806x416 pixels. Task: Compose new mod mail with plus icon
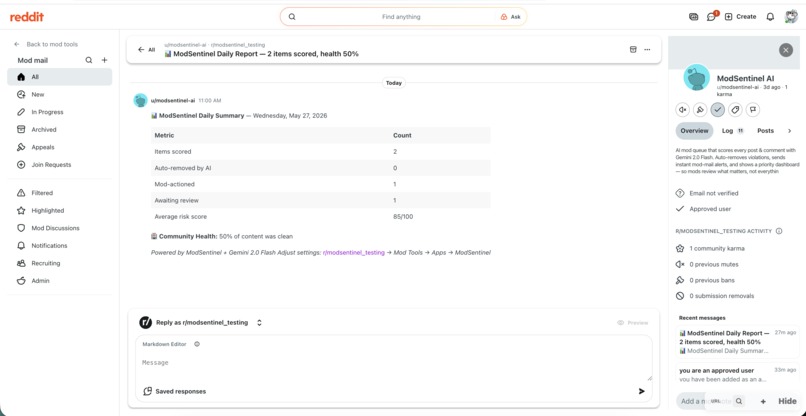pyautogui.click(x=104, y=60)
